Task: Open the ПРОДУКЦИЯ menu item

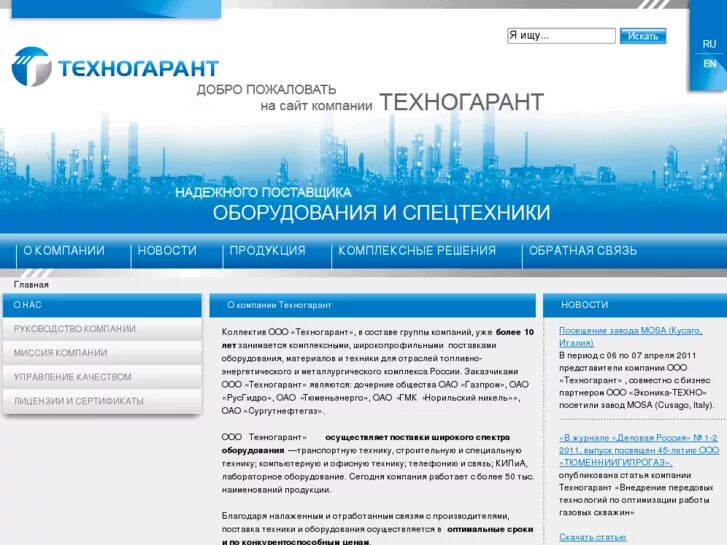Action: coord(268,251)
